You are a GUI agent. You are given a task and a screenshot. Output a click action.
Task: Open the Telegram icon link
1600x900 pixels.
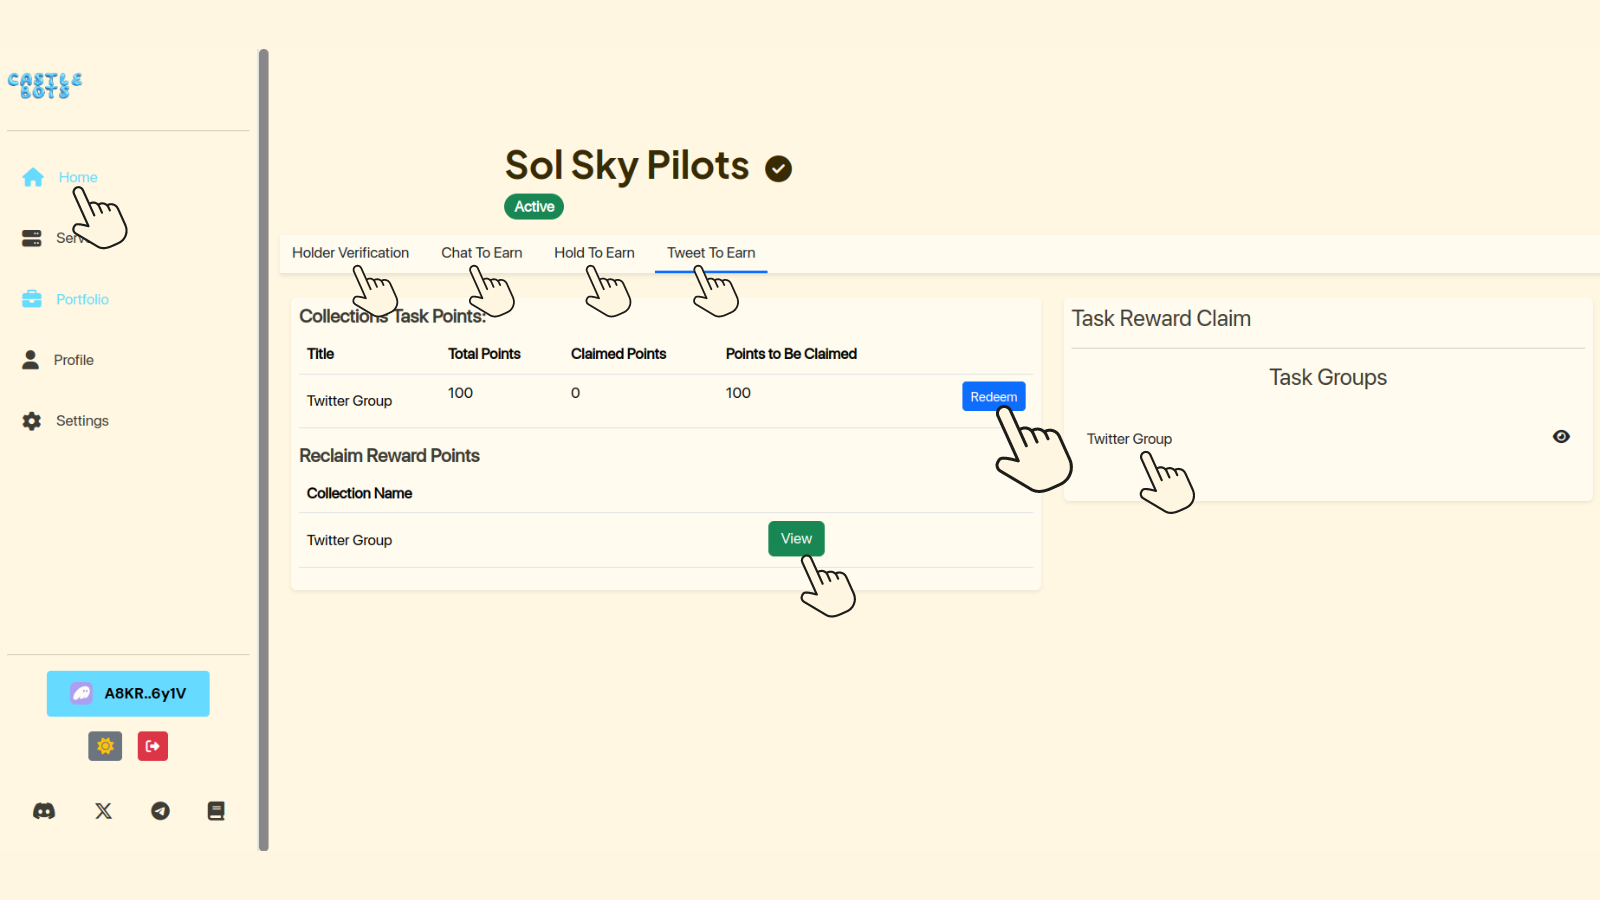click(x=160, y=811)
